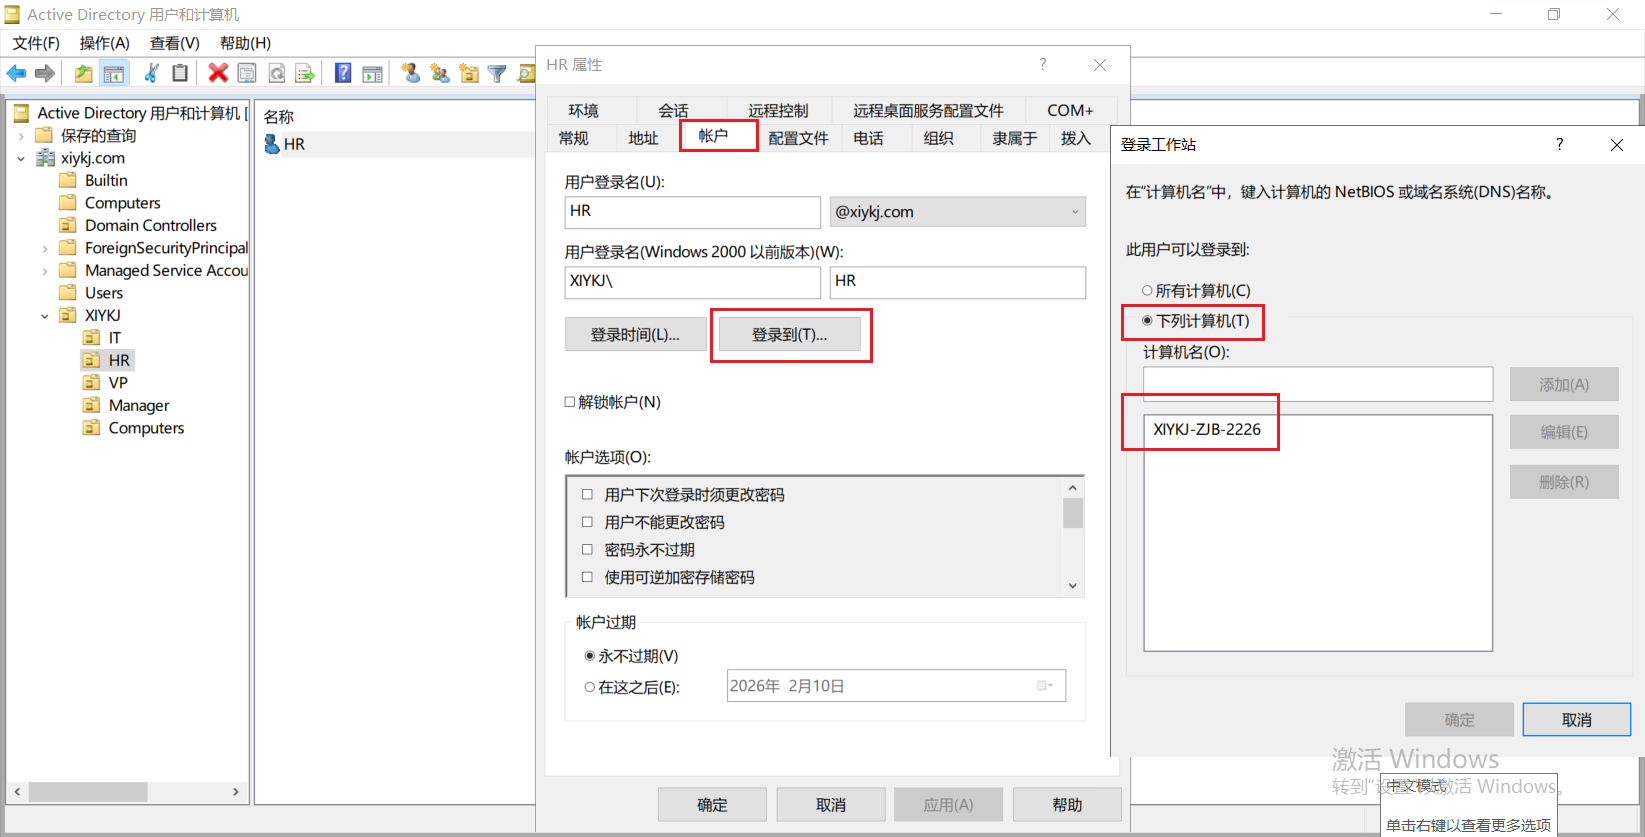The width and height of the screenshot is (1645, 837).
Task: Open the 操作(A) menu
Action: point(105,43)
